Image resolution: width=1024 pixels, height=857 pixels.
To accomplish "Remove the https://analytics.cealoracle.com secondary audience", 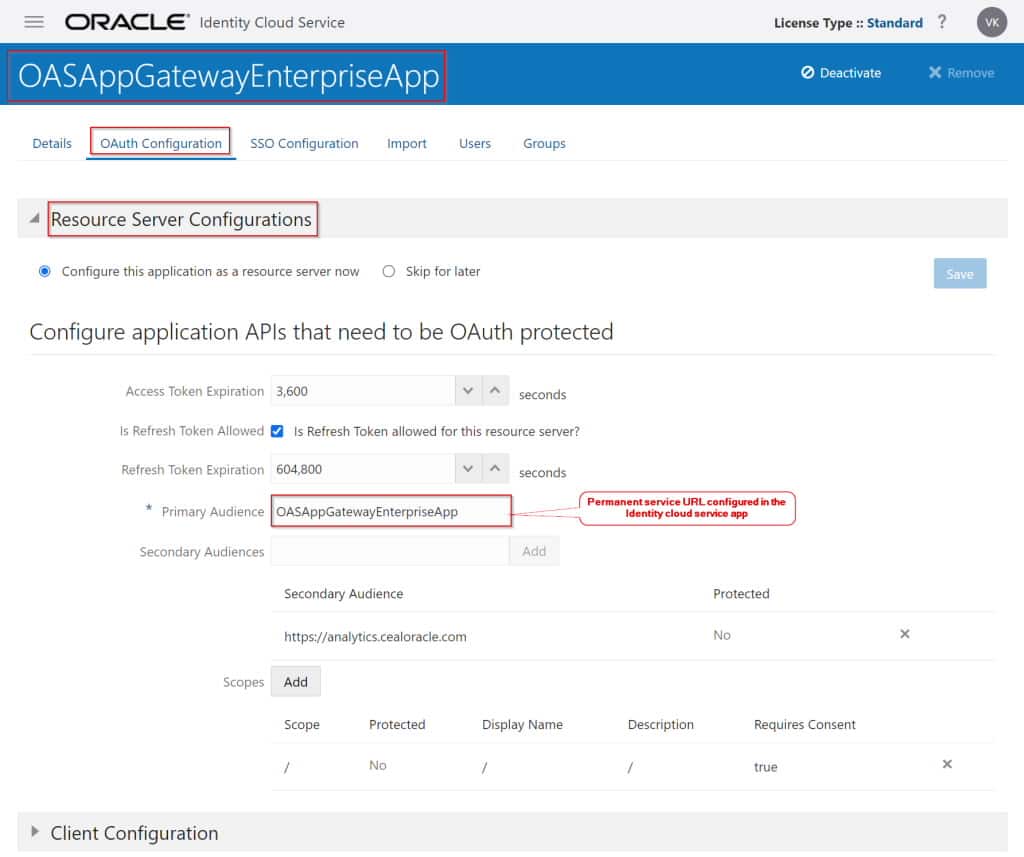I will 904,634.
